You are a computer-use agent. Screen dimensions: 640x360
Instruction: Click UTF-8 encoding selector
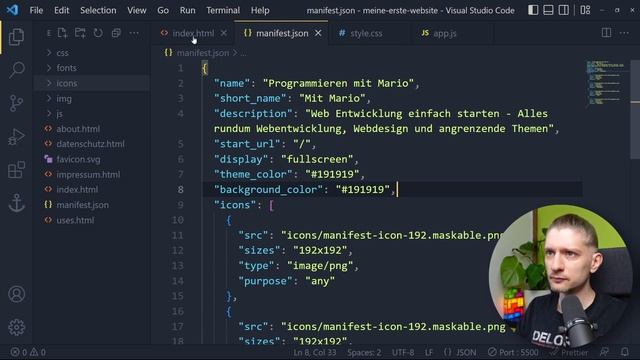coord(403,352)
